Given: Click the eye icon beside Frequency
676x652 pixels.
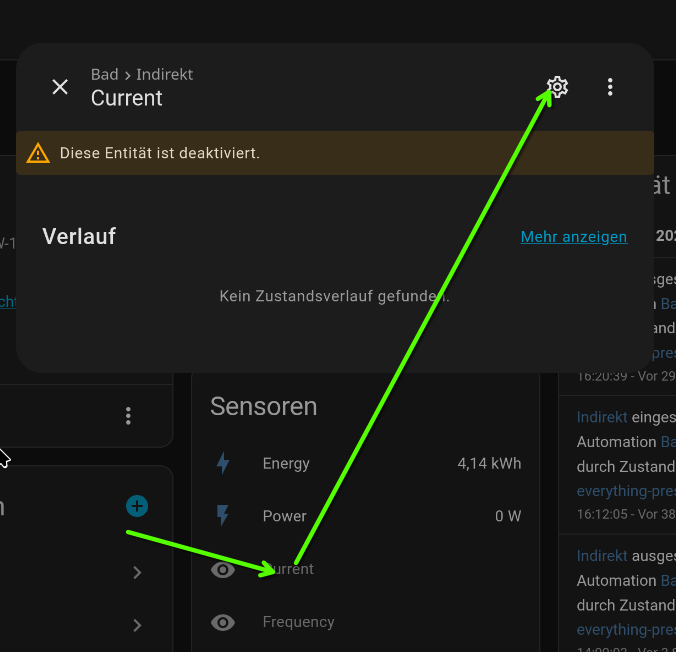Looking at the screenshot, I should (x=223, y=622).
